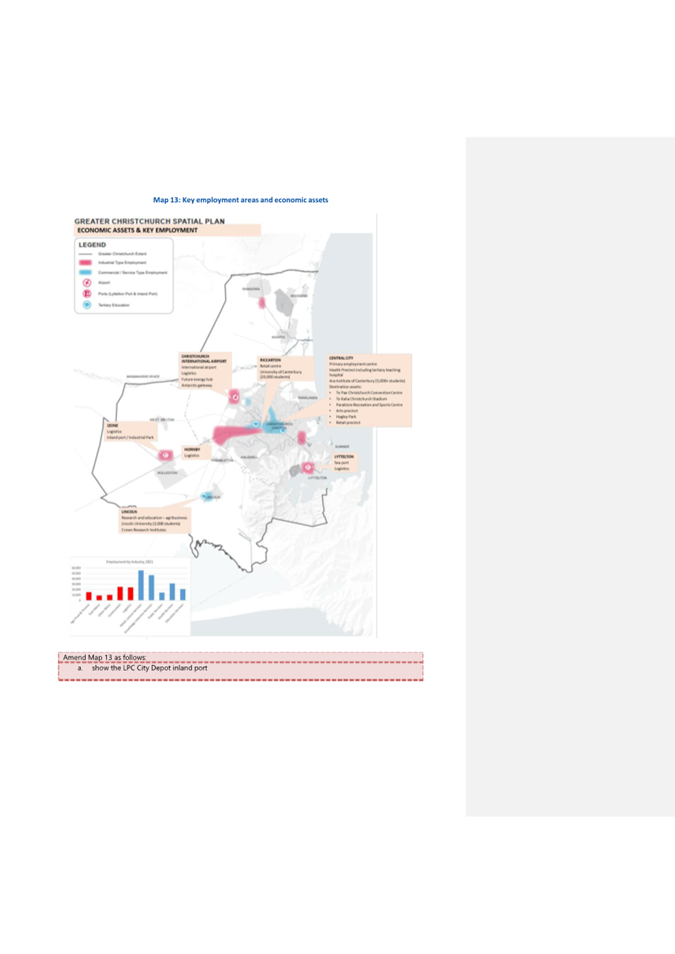Click the 'Antarctic gateway' line in airport callout
Viewport: 675px width, 954px height.
(197, 385)
